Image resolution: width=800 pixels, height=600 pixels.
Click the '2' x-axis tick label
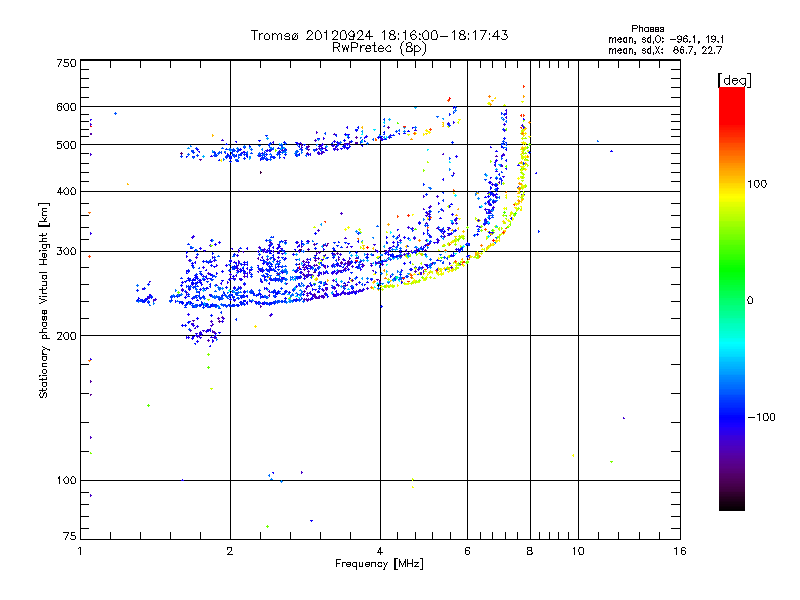tap(230, 551)
